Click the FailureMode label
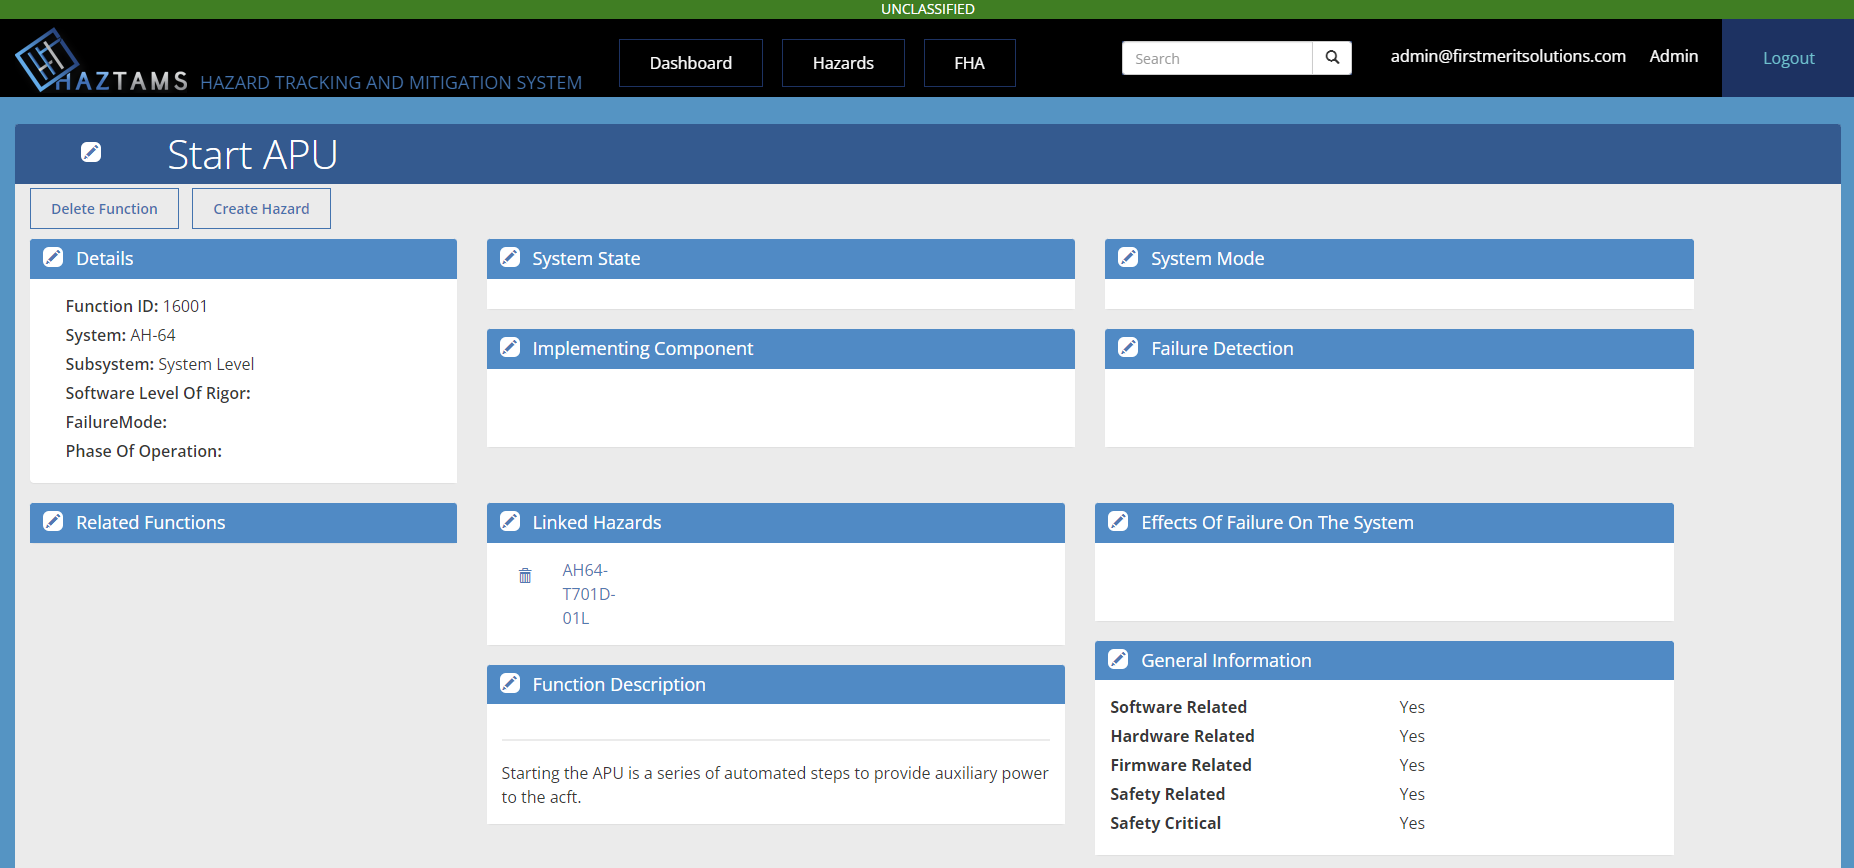 [x=116, y=422]
